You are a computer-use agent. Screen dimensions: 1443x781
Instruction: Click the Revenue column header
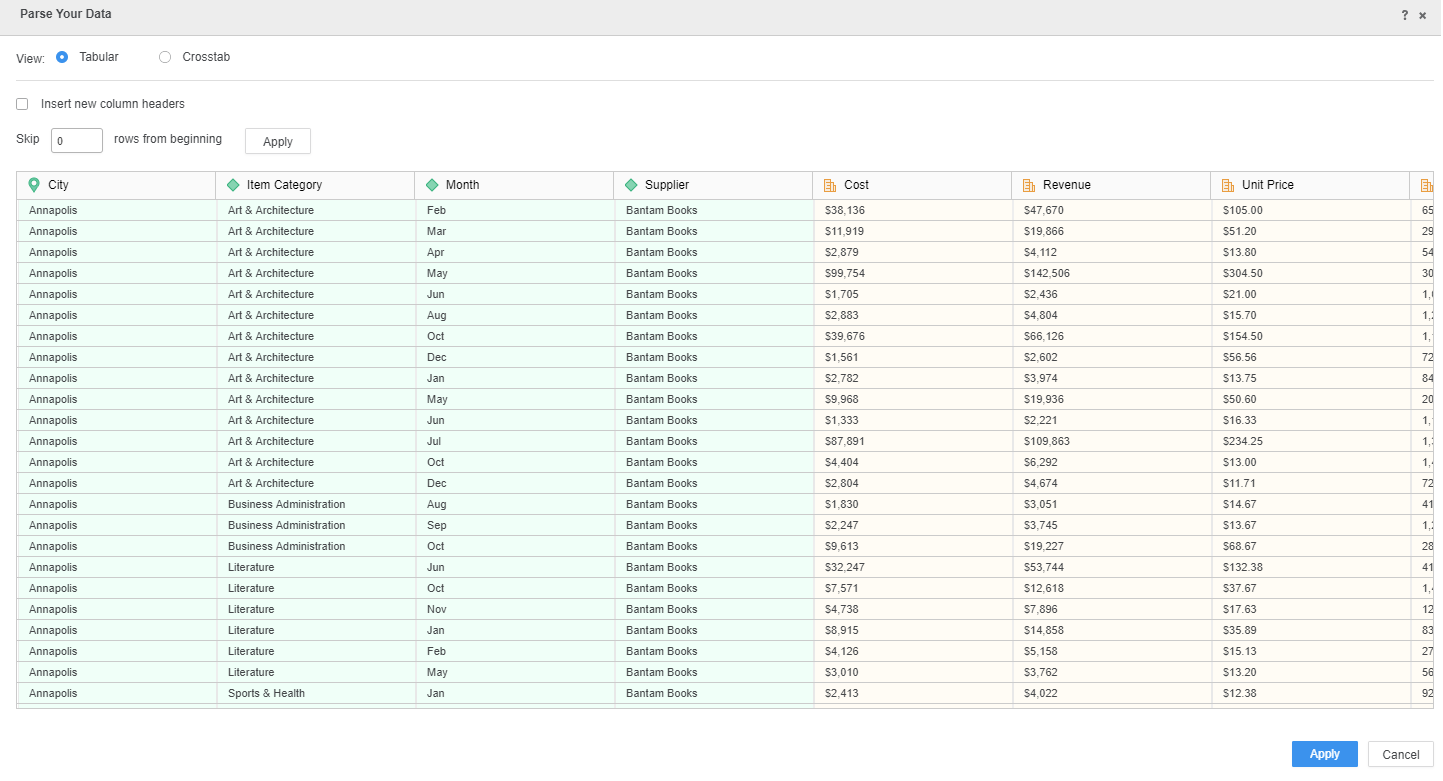tap(1066, 185)
